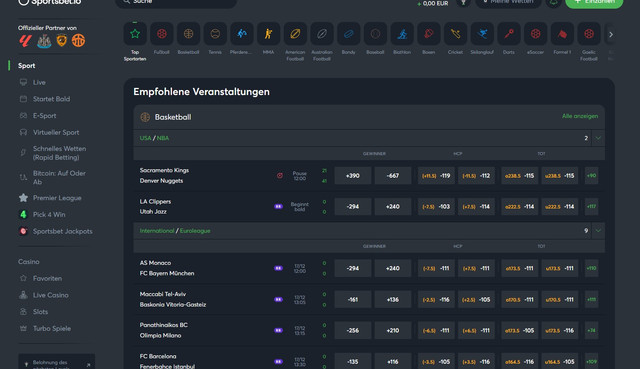The height and width of the screenshot is (369, 640).
Task: Open E-Sport in the sidebar
Action: (x=44, y=116)
